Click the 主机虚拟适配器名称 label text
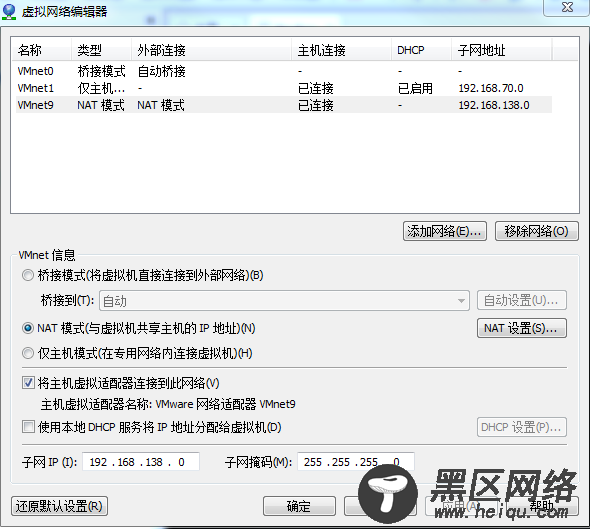The image size is (590, 529). coord(96,404)
